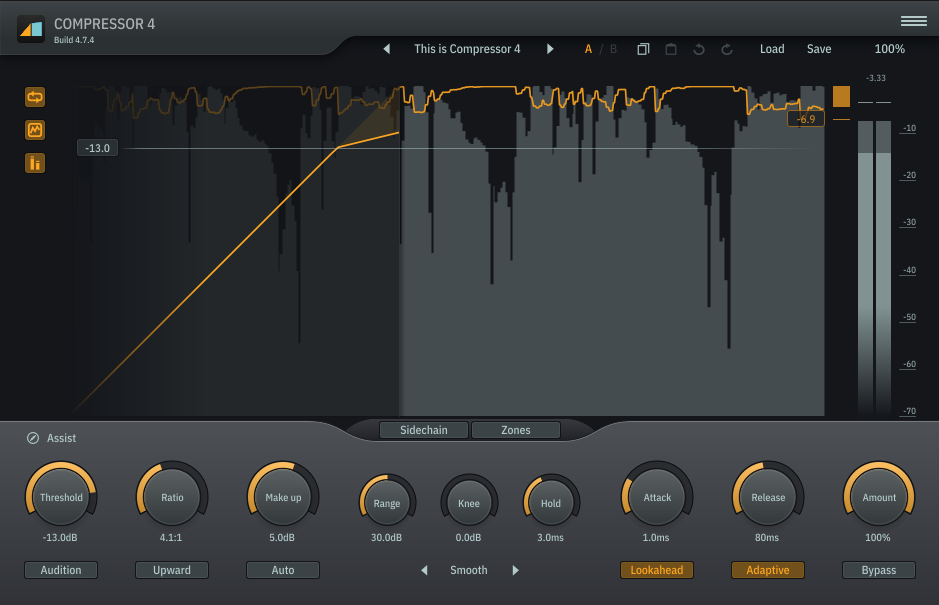This screenshot has width=939, height=605.
Task: Toggle the loop-arrows display icon in left sidebar
Action: coord(35,97)
